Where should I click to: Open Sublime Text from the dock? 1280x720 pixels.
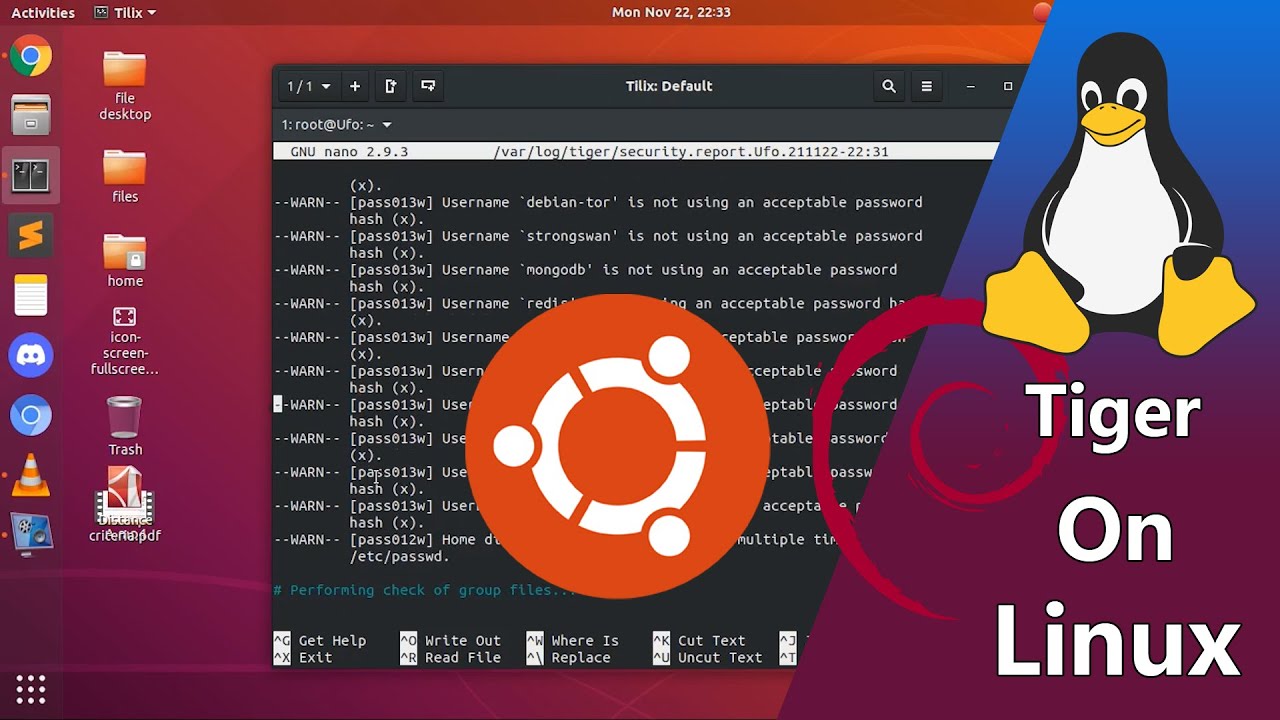[x=31, y=236]
